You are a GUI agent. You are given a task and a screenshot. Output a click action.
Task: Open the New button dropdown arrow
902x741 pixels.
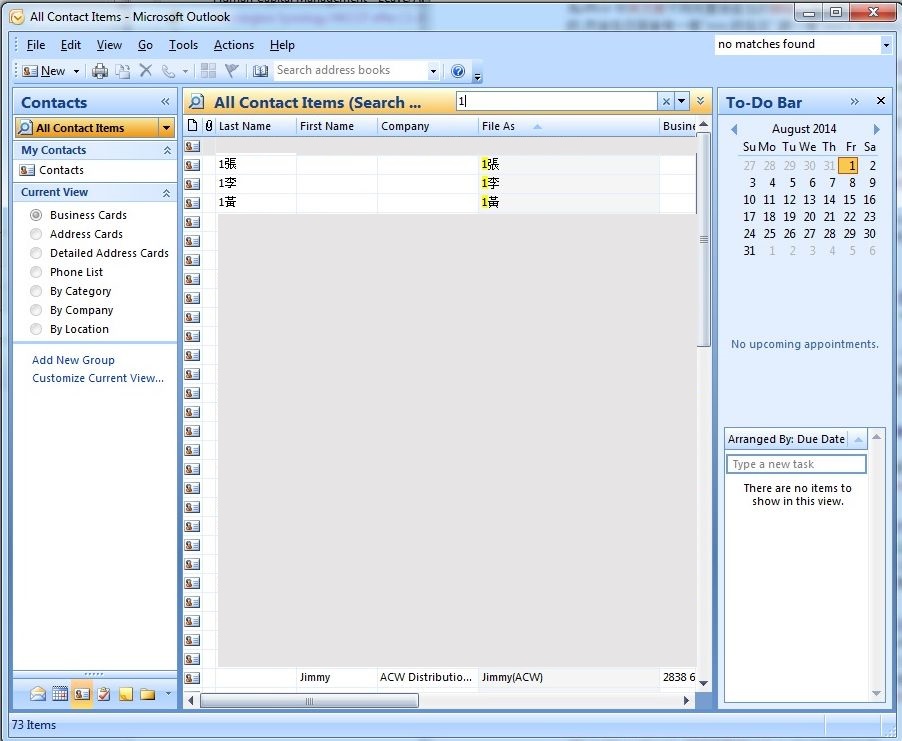click(x=76, y=71)
